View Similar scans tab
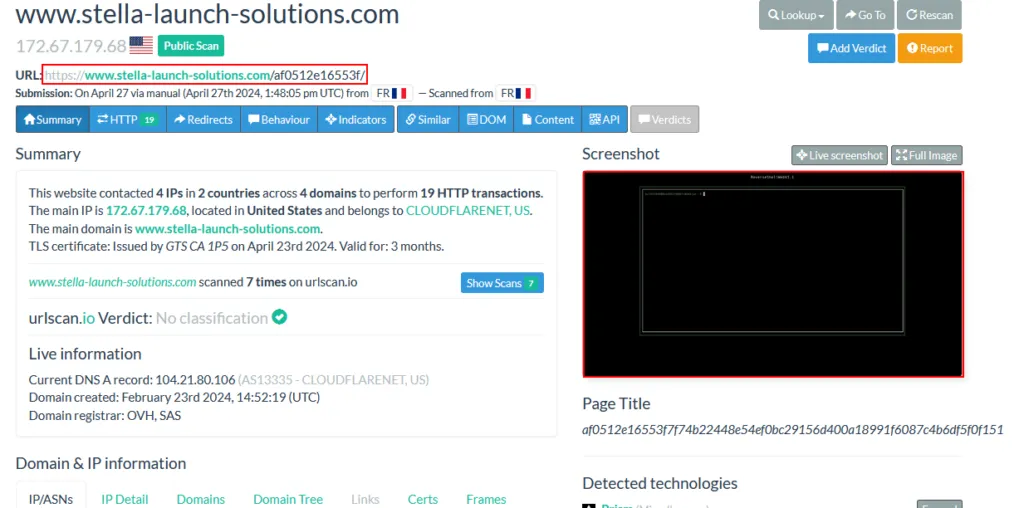The height and width of the screenshot is (508, 1024). 428,119
